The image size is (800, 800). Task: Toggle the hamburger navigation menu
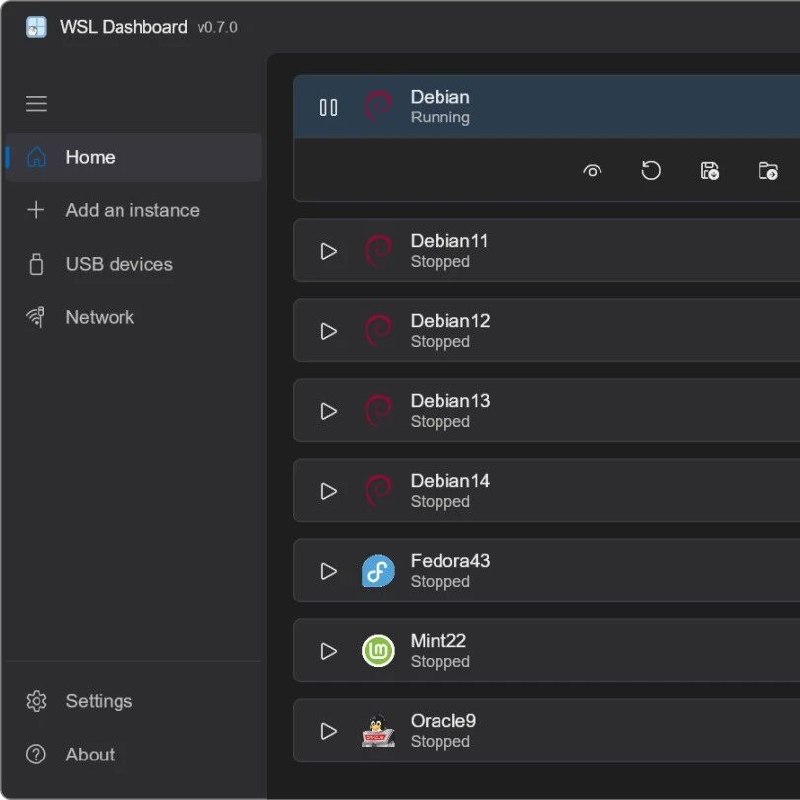coord(36,104)
